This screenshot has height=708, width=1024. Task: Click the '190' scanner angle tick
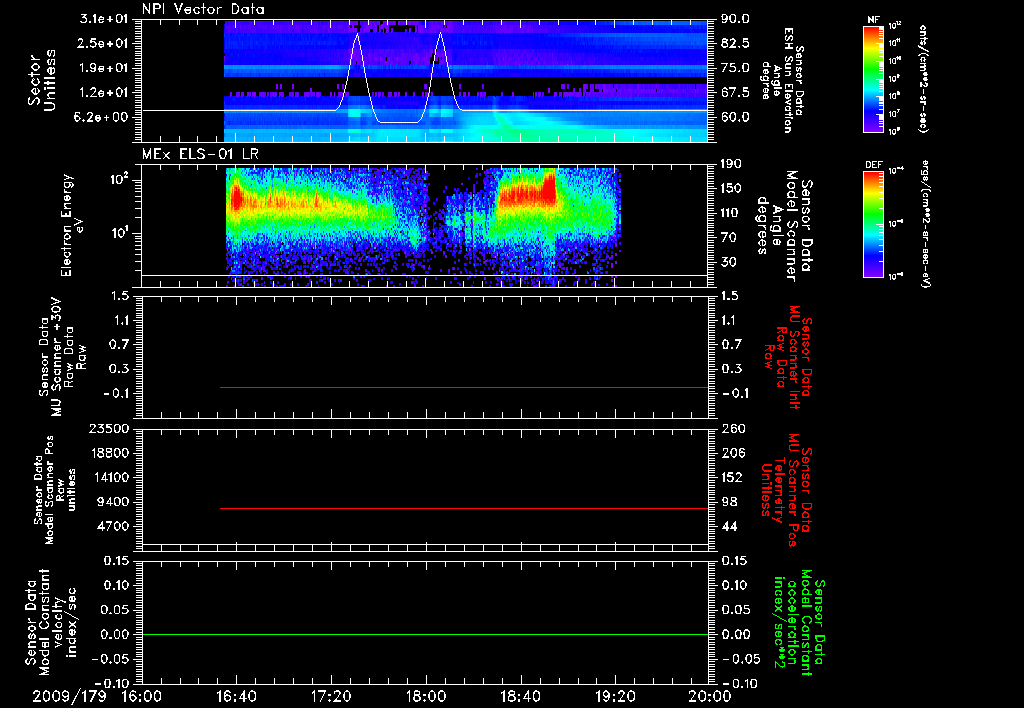pos(731,164)
